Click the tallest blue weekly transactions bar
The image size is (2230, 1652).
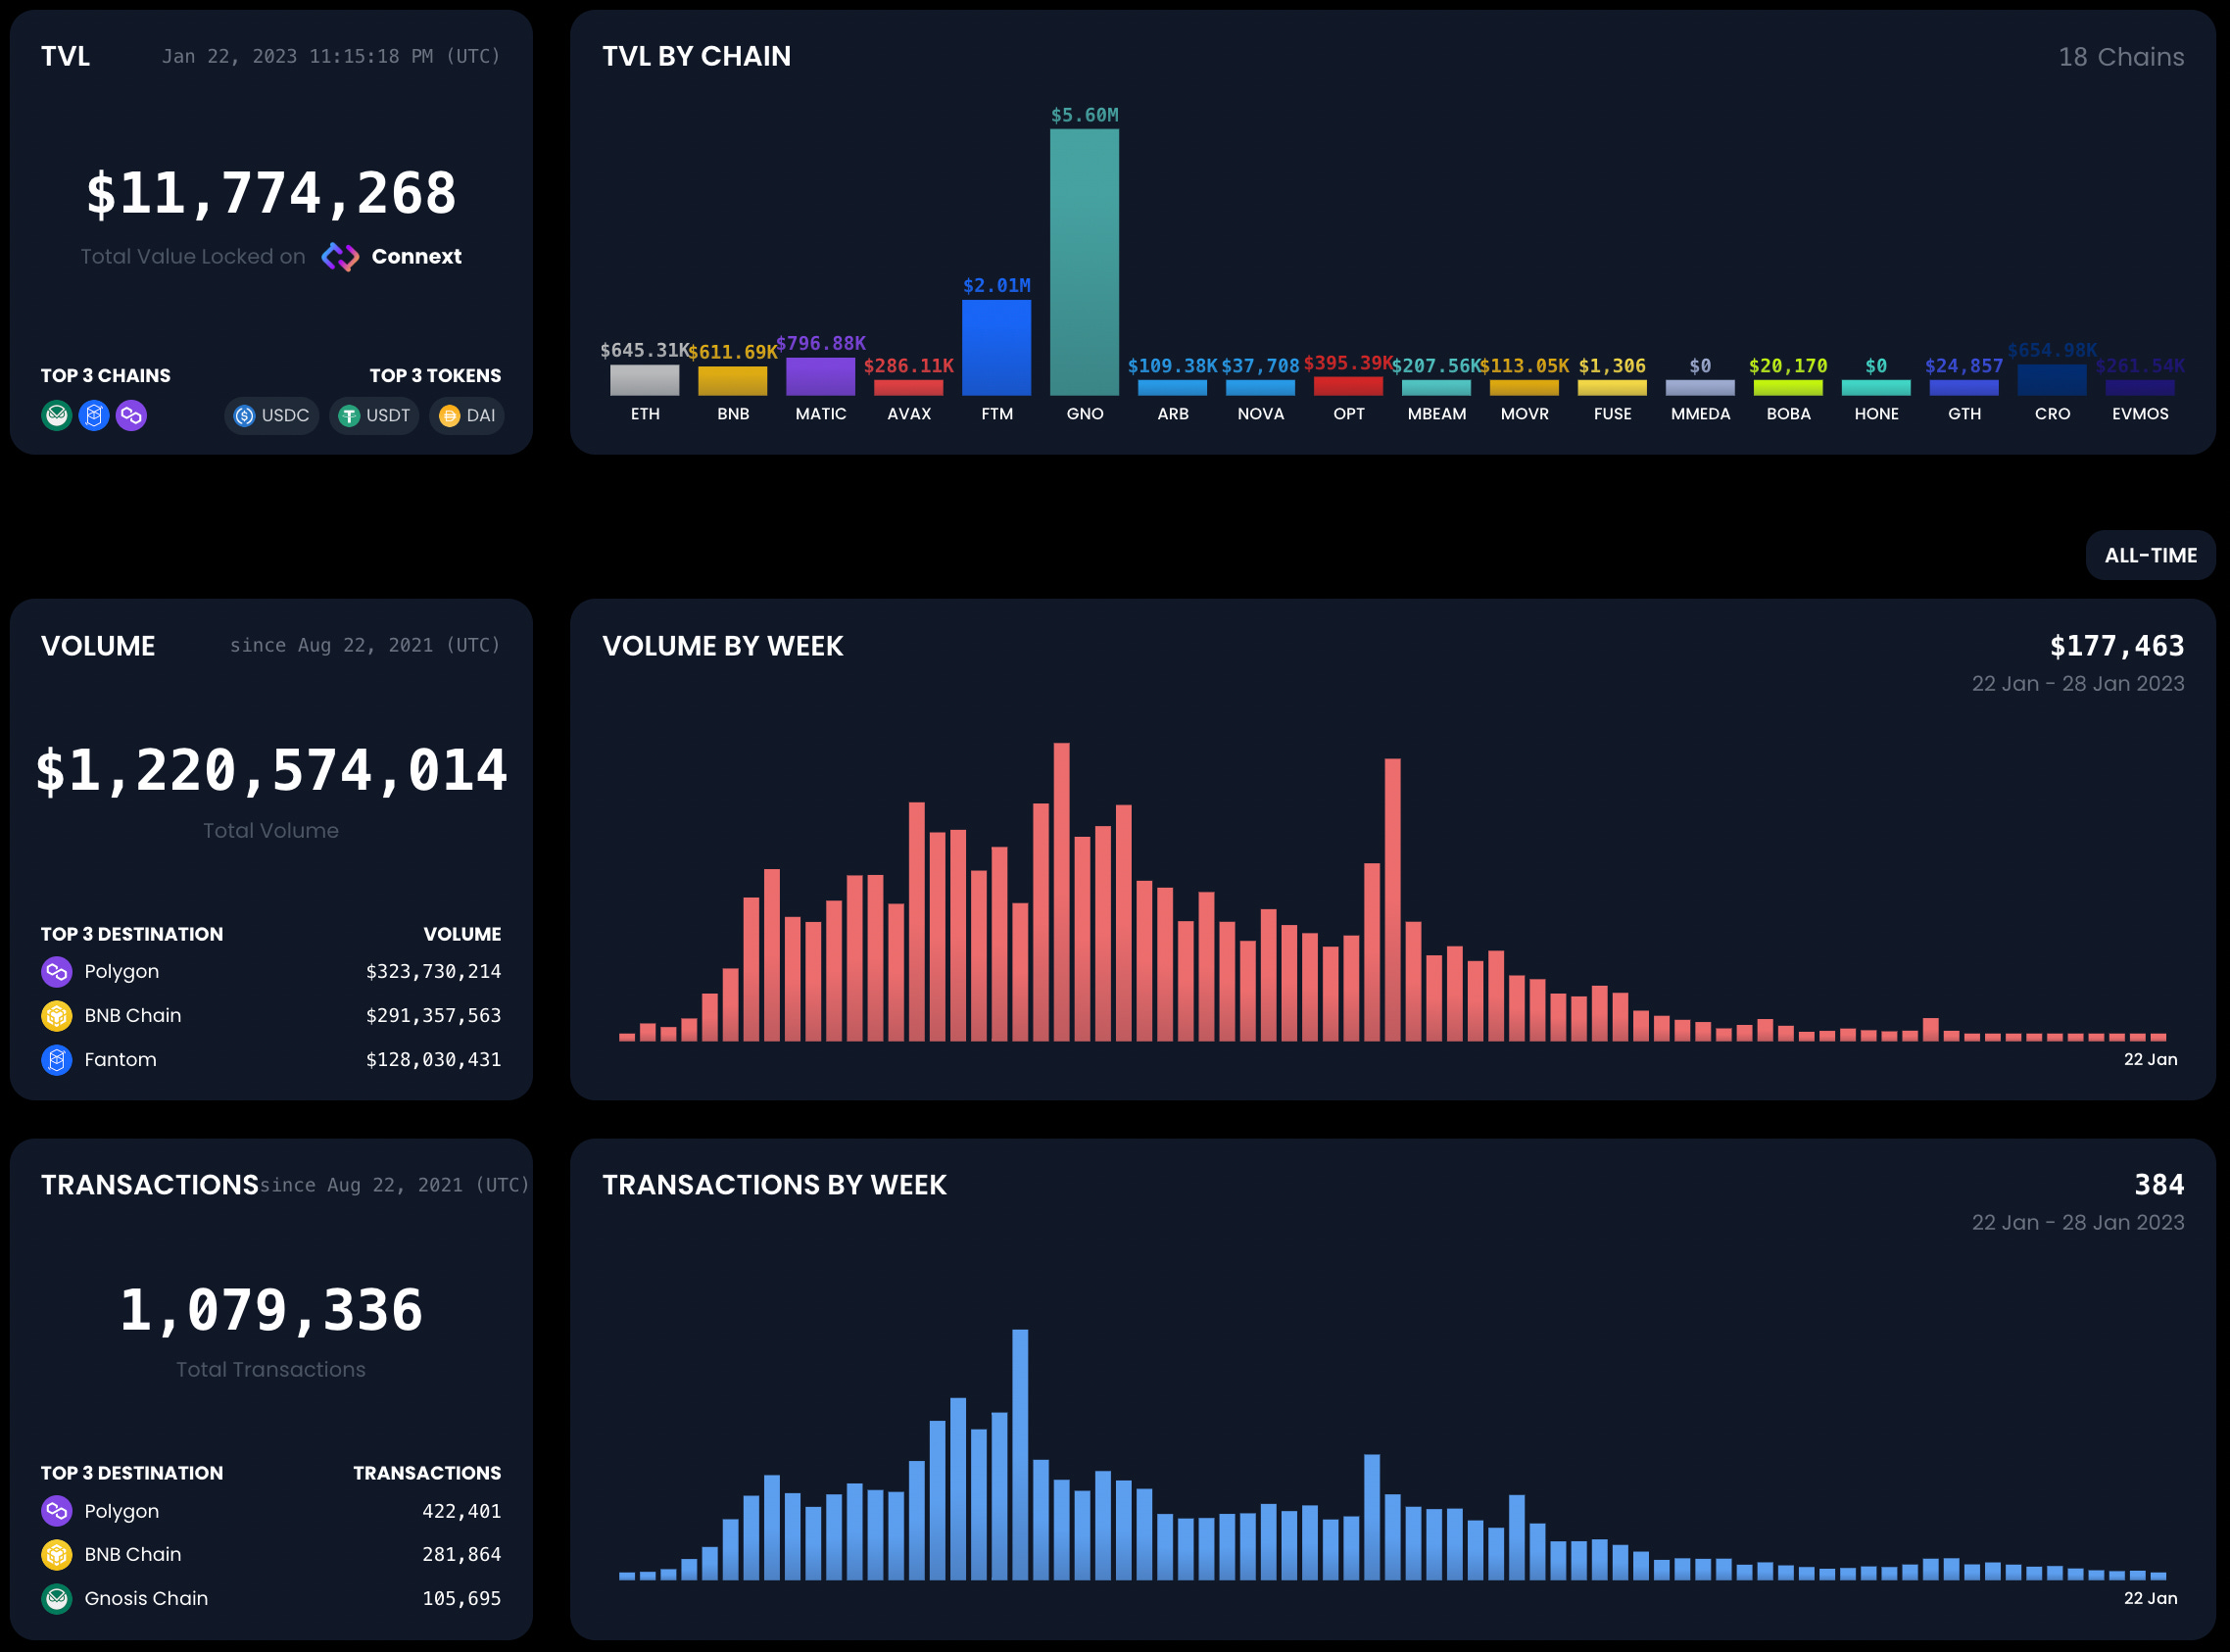1020,1455
